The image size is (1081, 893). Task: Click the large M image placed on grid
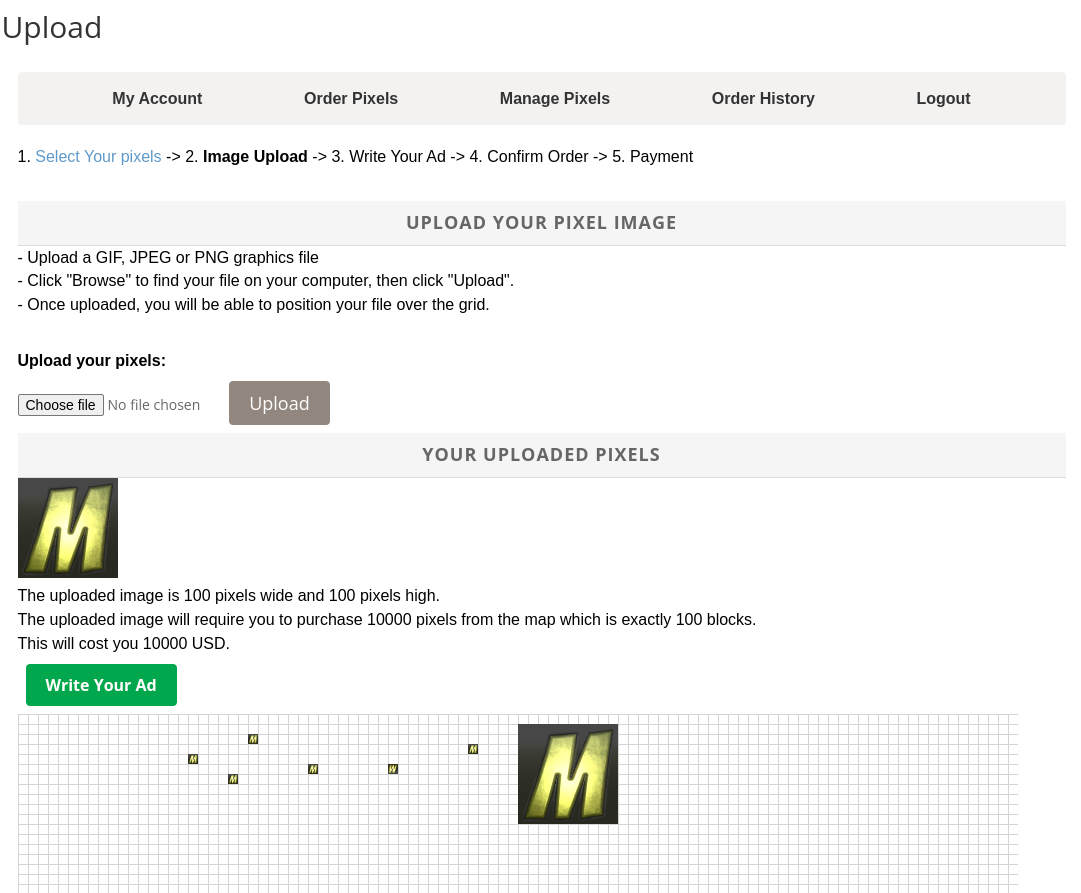point(568,774)
